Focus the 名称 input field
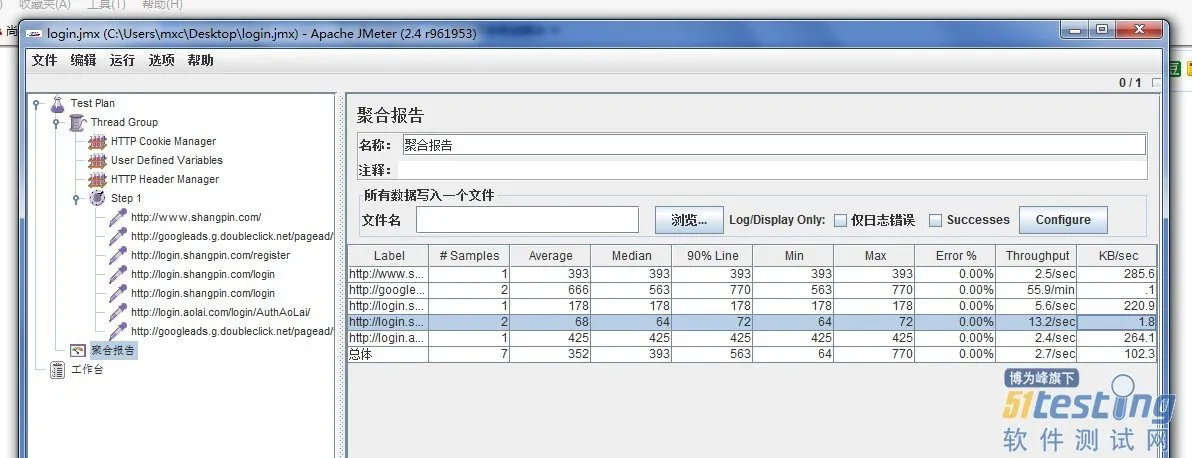This screenshot has width=1192, height=458. point(774,145)
